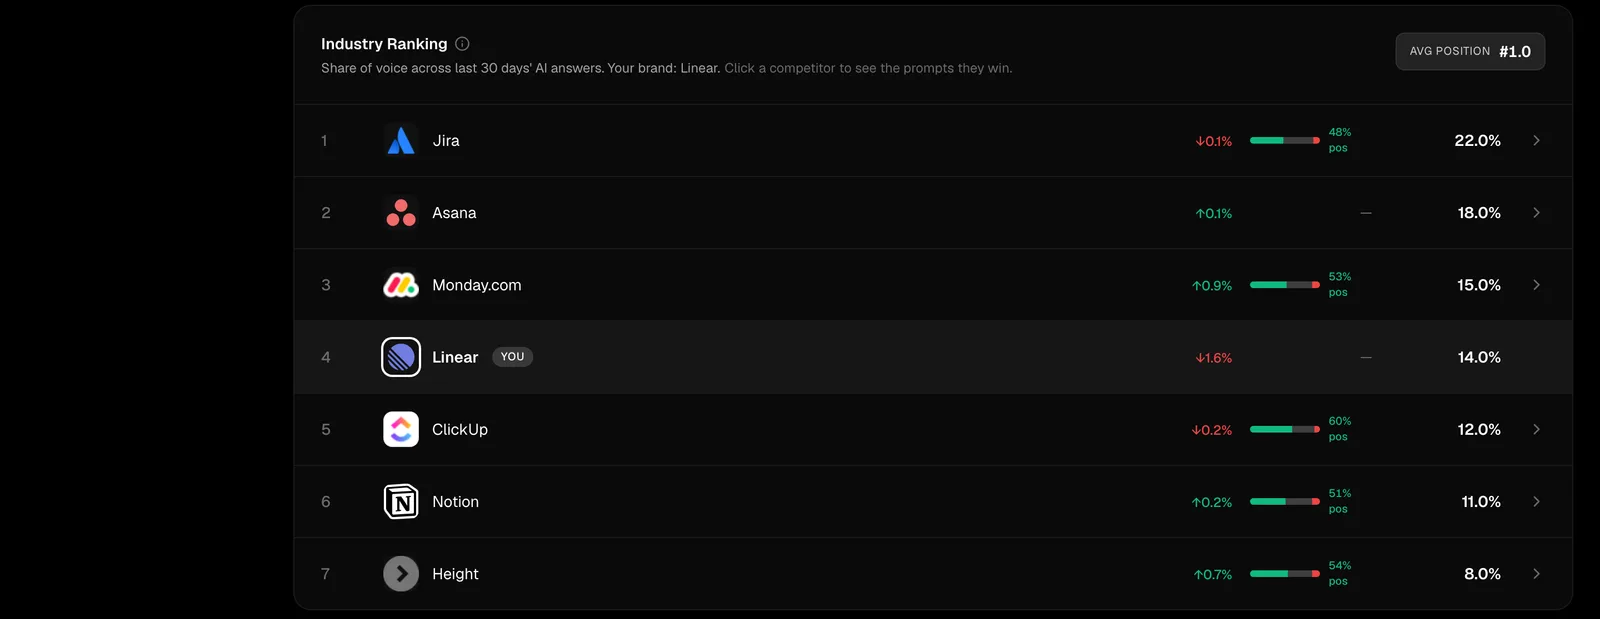Screen dimensions: 1600x619
Task: Click Jira's 48% position bar
Action: pos(1285,141)
